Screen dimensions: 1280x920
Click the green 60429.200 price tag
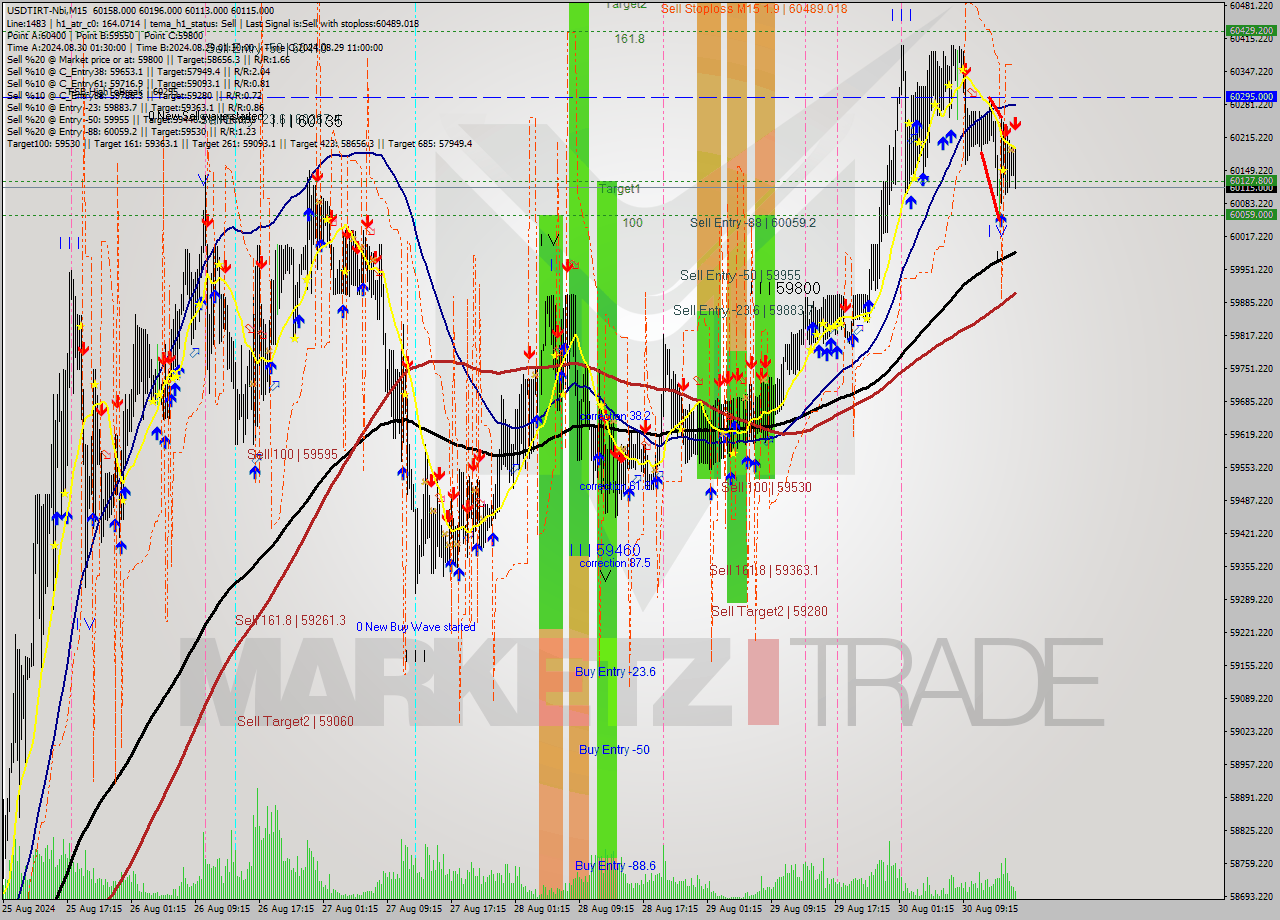point(1250,30)
